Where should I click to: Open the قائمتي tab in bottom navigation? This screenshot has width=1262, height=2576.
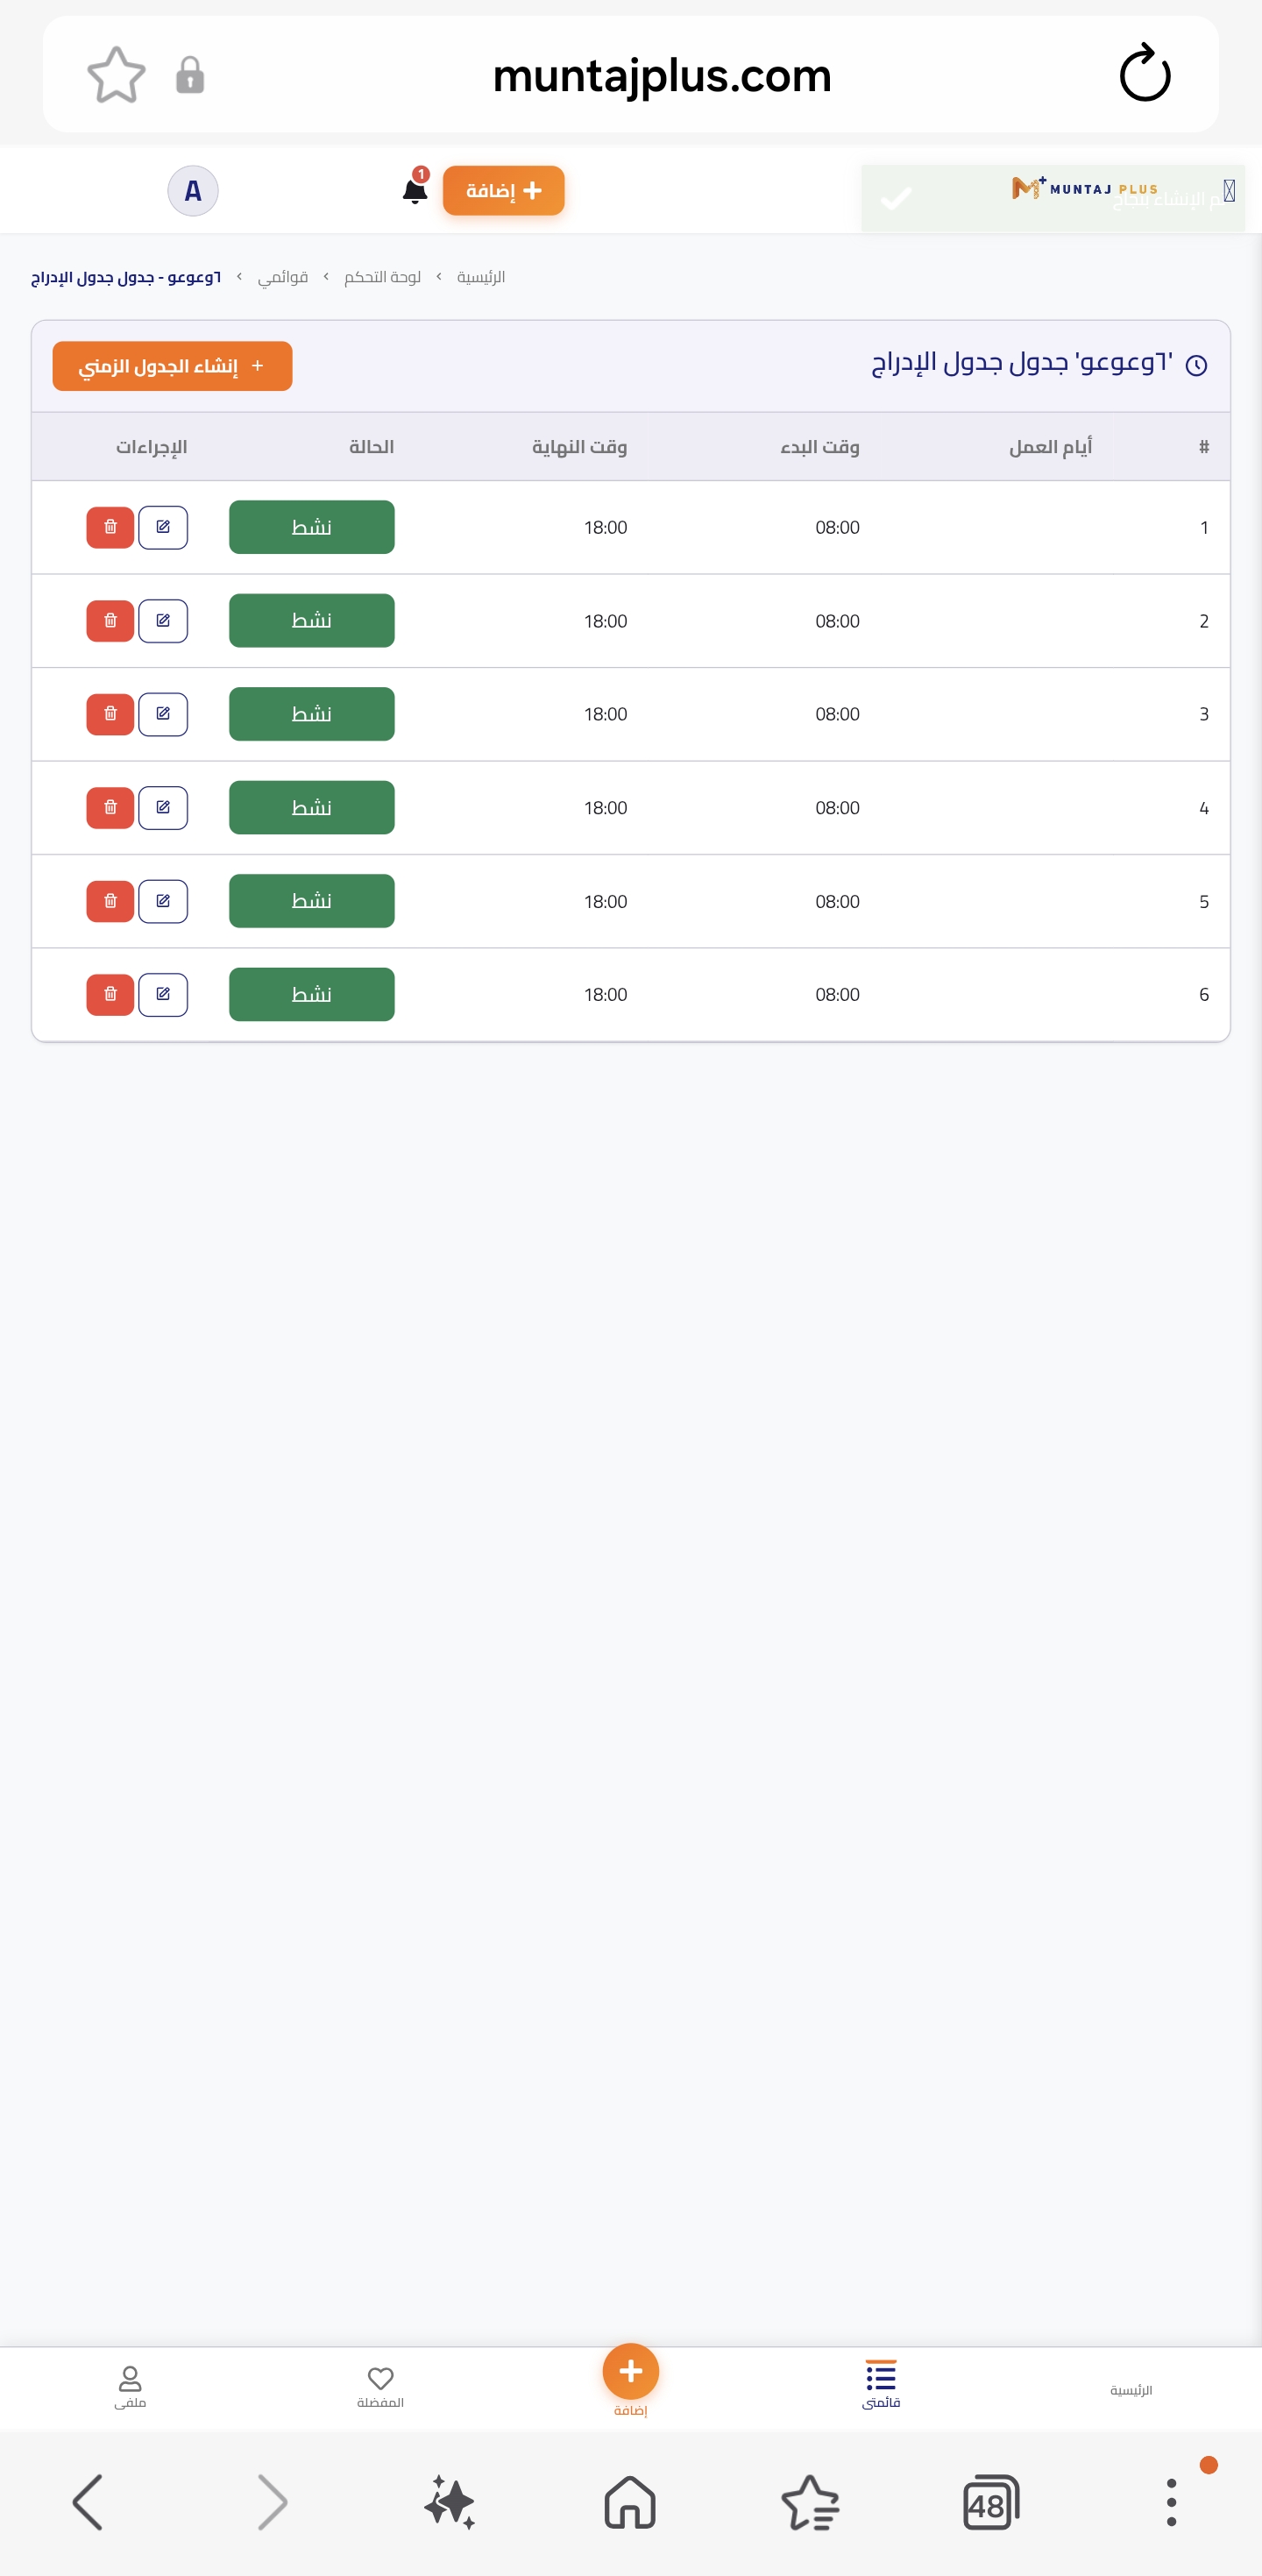click(881, 2385)
